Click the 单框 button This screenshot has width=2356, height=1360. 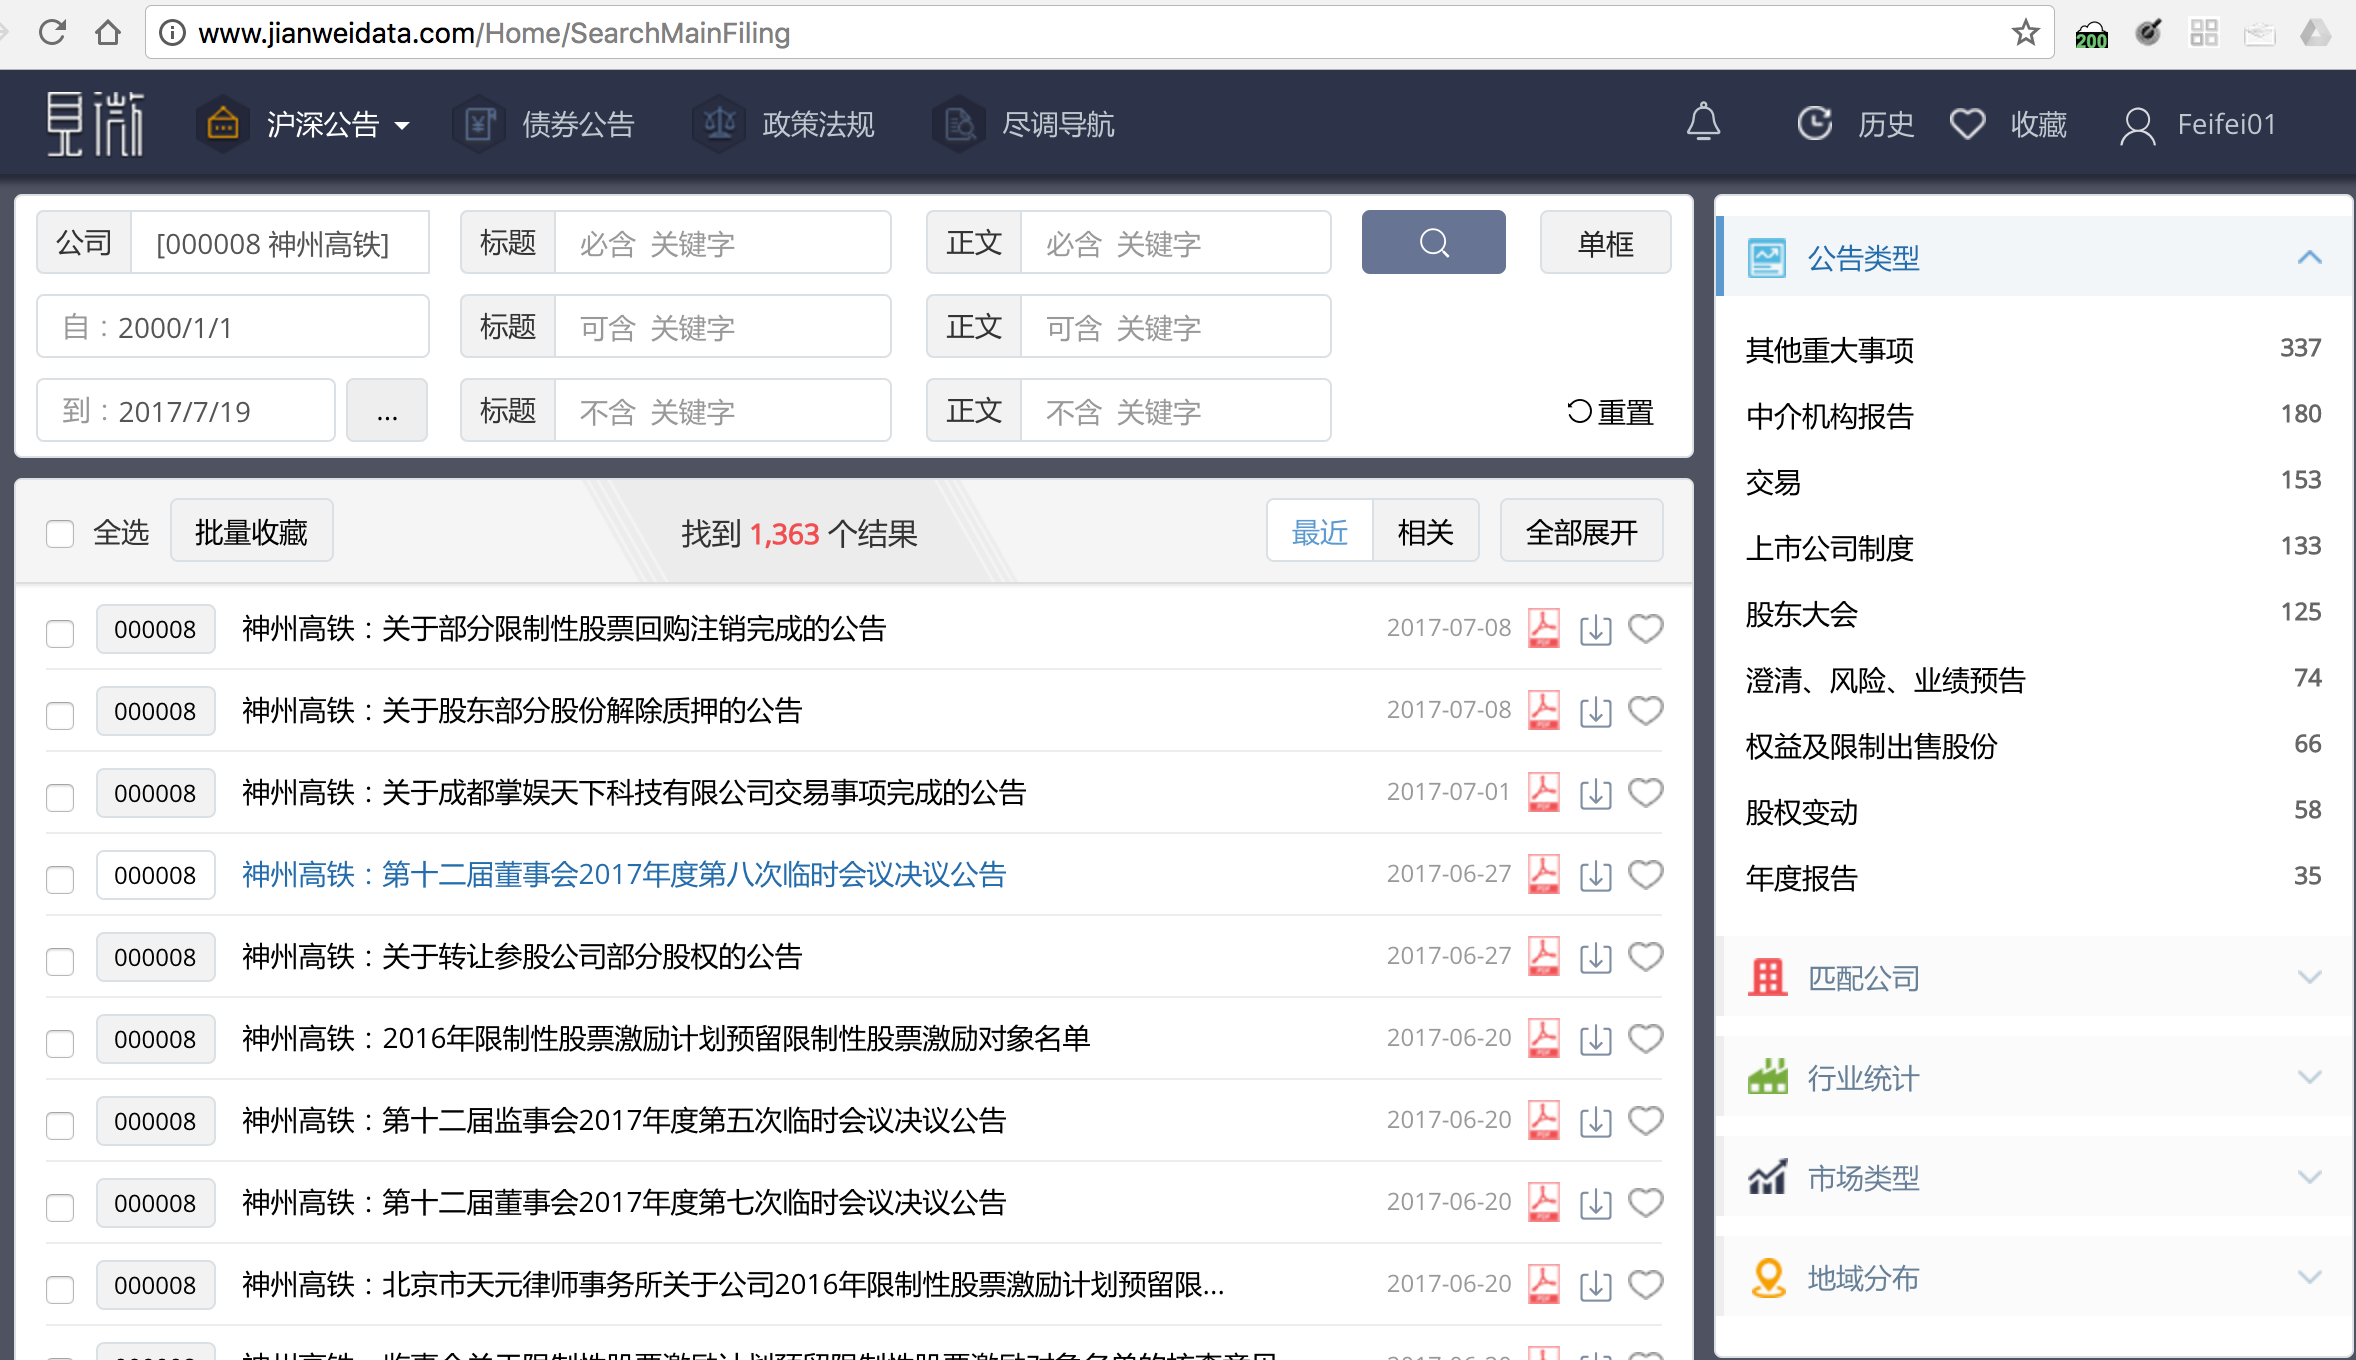coord(1605,242)
